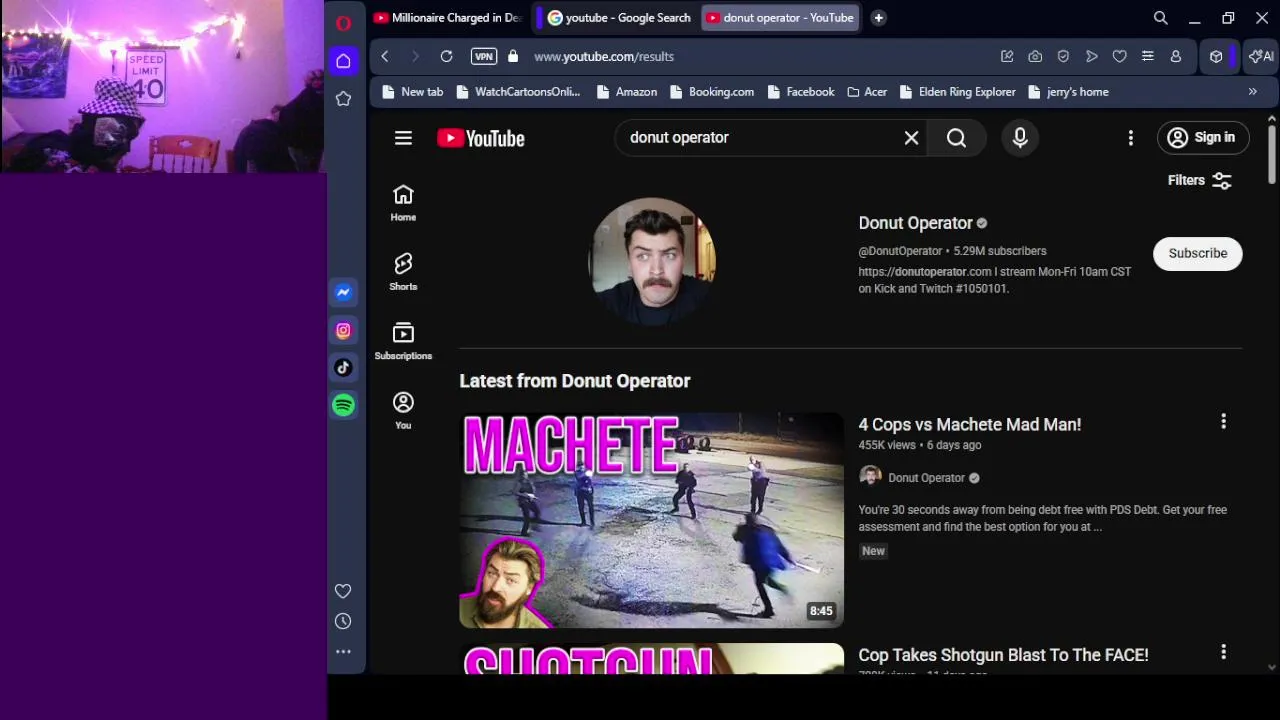Screen dimensions: 1280x720
Task: Open Spotify in the Opera sidebar
Action: [x=343, y=405]
